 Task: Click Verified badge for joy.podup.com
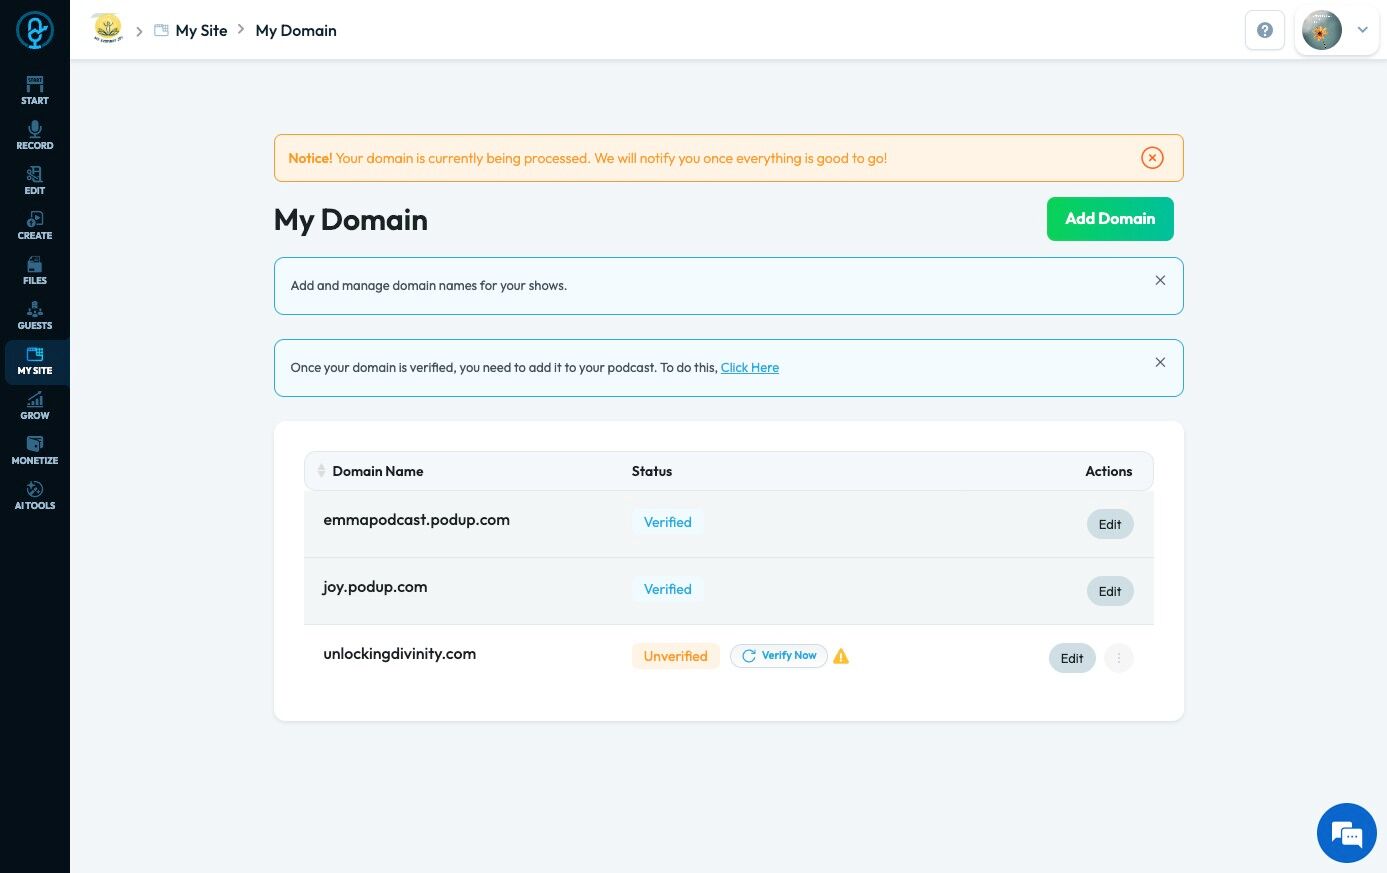[667, 589]
